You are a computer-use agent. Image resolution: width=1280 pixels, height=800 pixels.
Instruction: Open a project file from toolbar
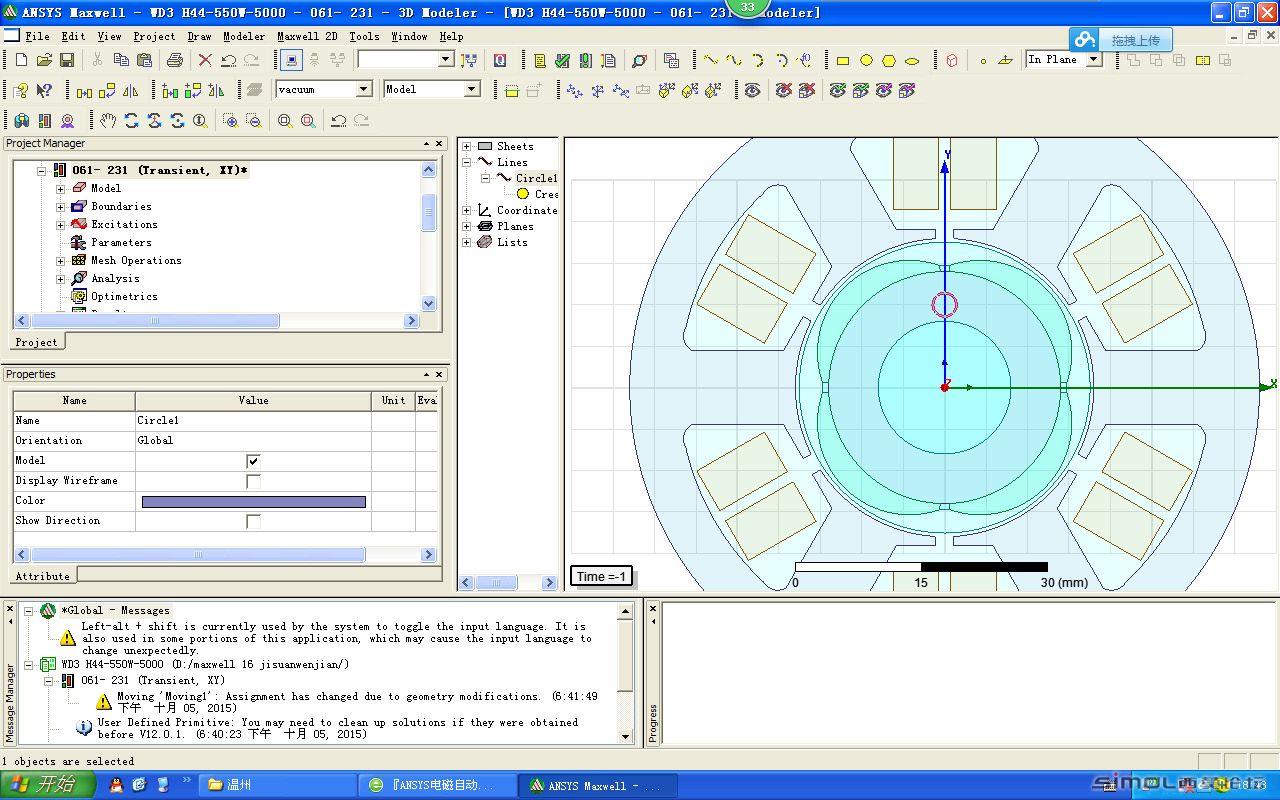tap(44, 60)
